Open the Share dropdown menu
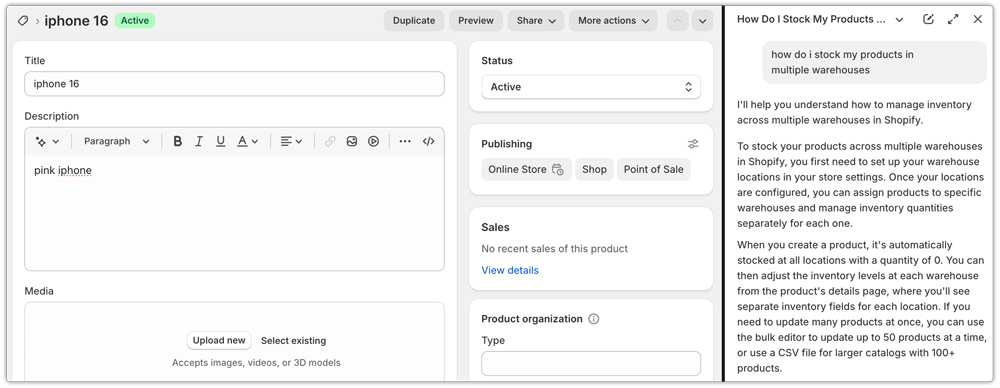 (536, 20)
